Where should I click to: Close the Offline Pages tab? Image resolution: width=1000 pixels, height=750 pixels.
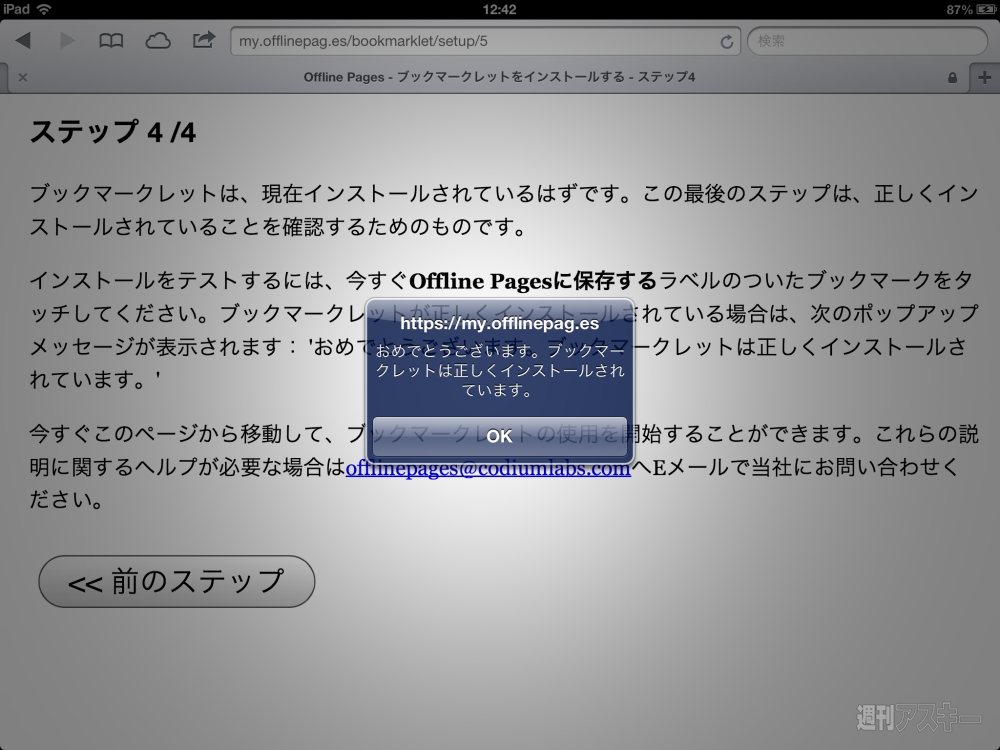click(x=23, y=77)
